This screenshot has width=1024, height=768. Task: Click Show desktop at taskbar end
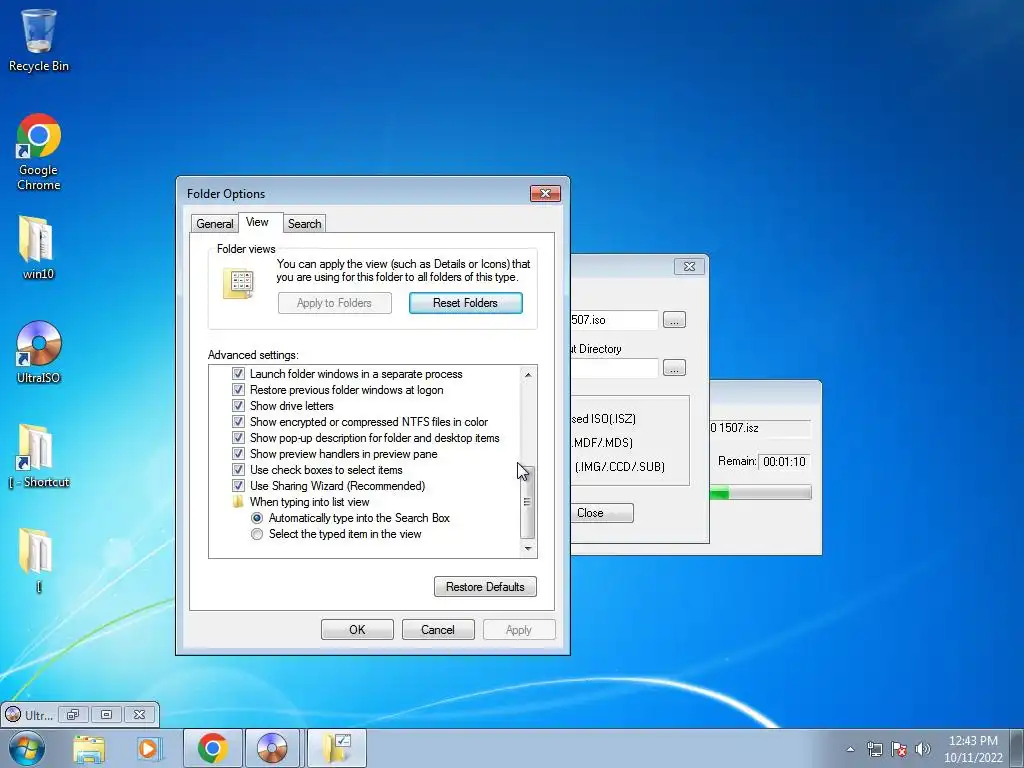[x=1017, y=748]
